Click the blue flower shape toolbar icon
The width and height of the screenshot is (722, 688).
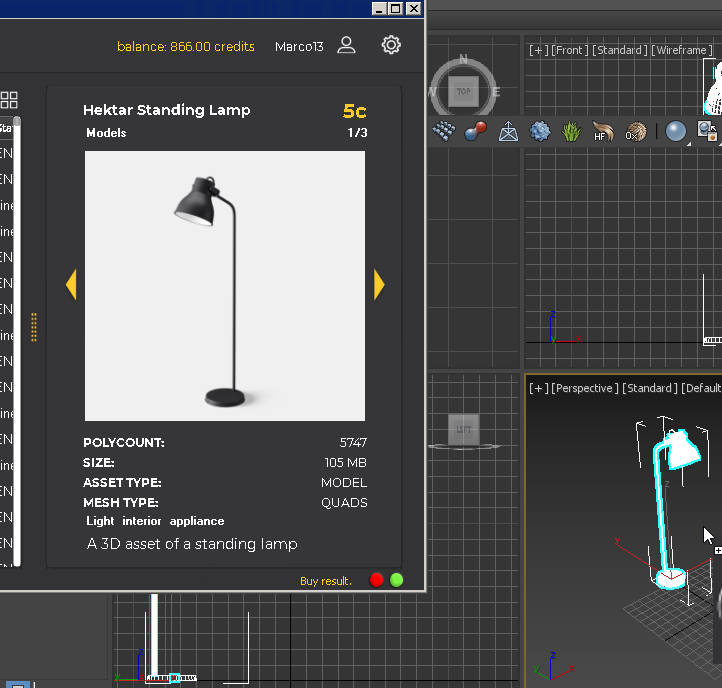pyautogui.click(x=540, y=131)
